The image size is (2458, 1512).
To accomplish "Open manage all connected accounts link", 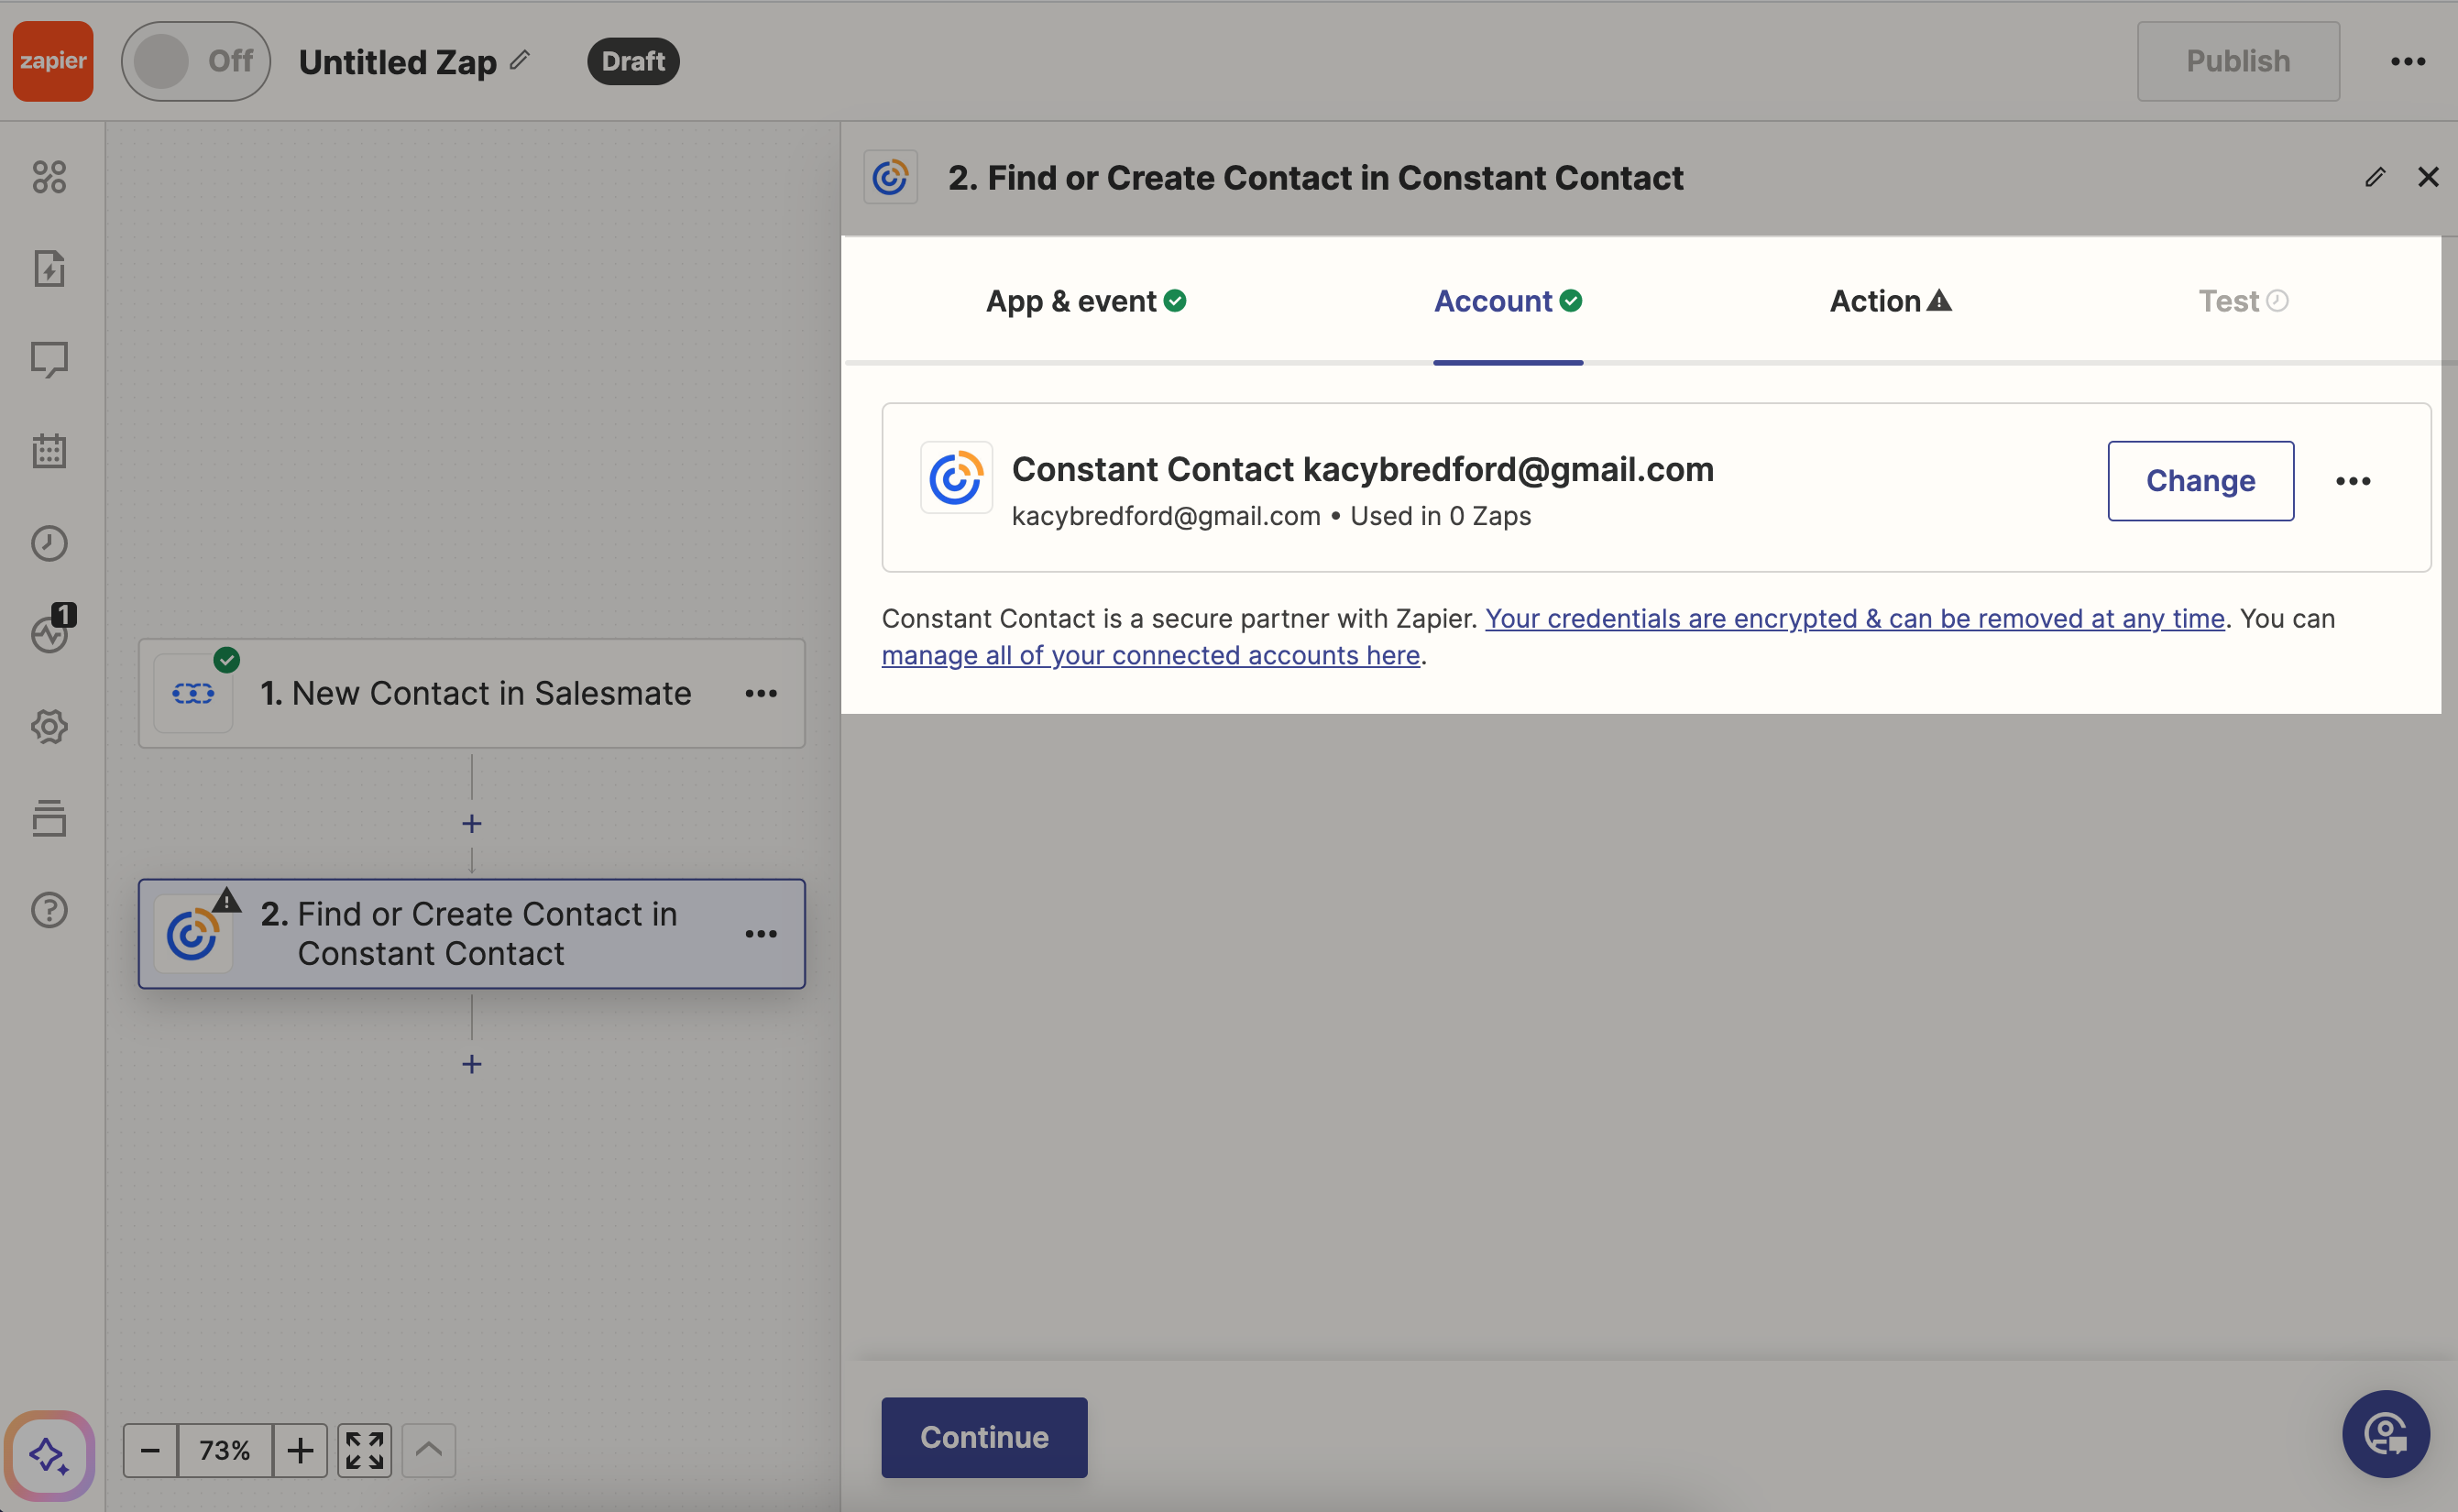I will pos(1150,655).
